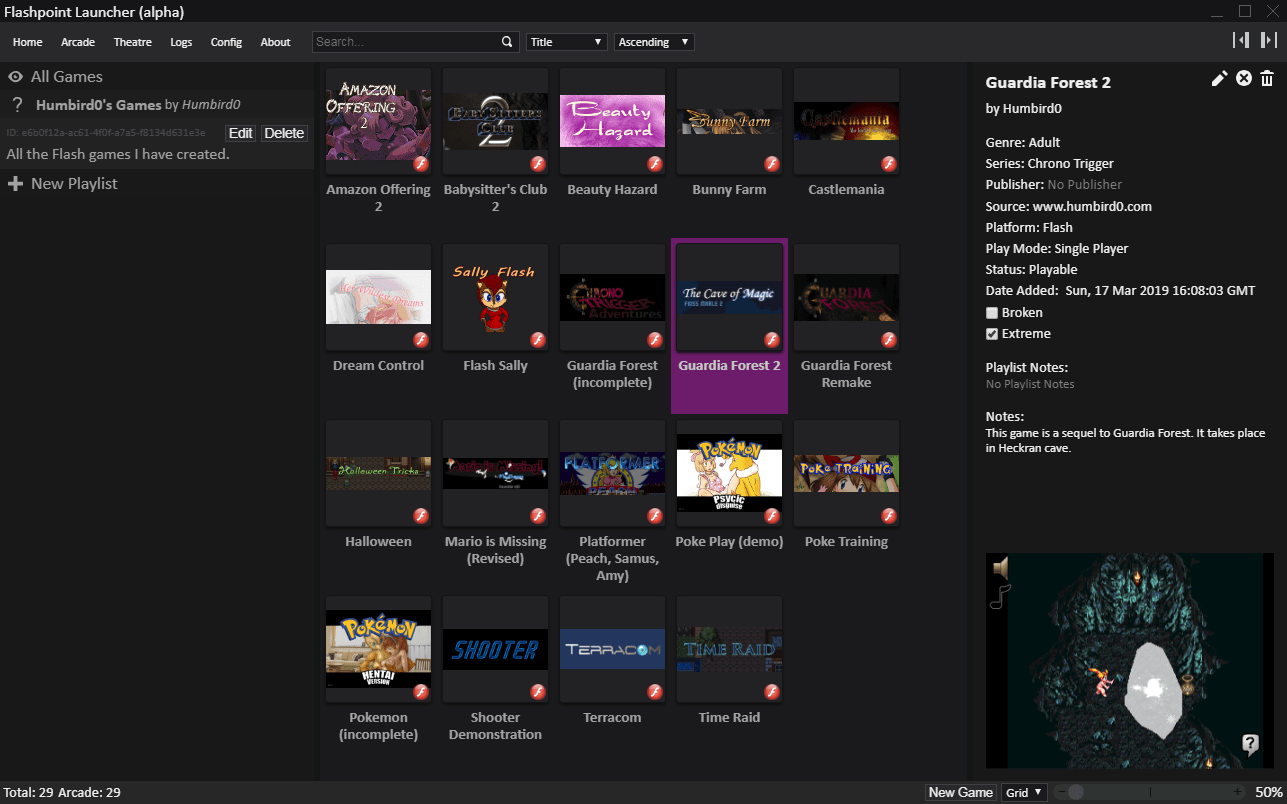Click the circled X remove-from-playlist icon
Viewport: 1287px width, 804px height.
(x=1244, y=79)
